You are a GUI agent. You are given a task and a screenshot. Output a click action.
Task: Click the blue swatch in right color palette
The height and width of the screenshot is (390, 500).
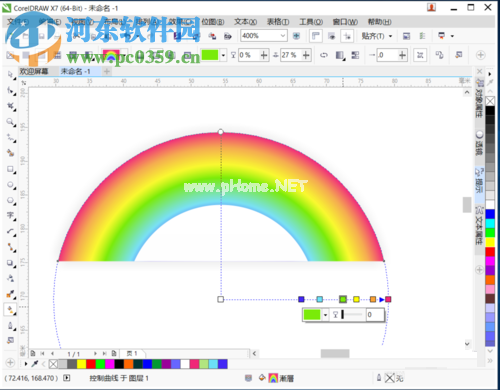pyautogui.click(x=490, y=214)
